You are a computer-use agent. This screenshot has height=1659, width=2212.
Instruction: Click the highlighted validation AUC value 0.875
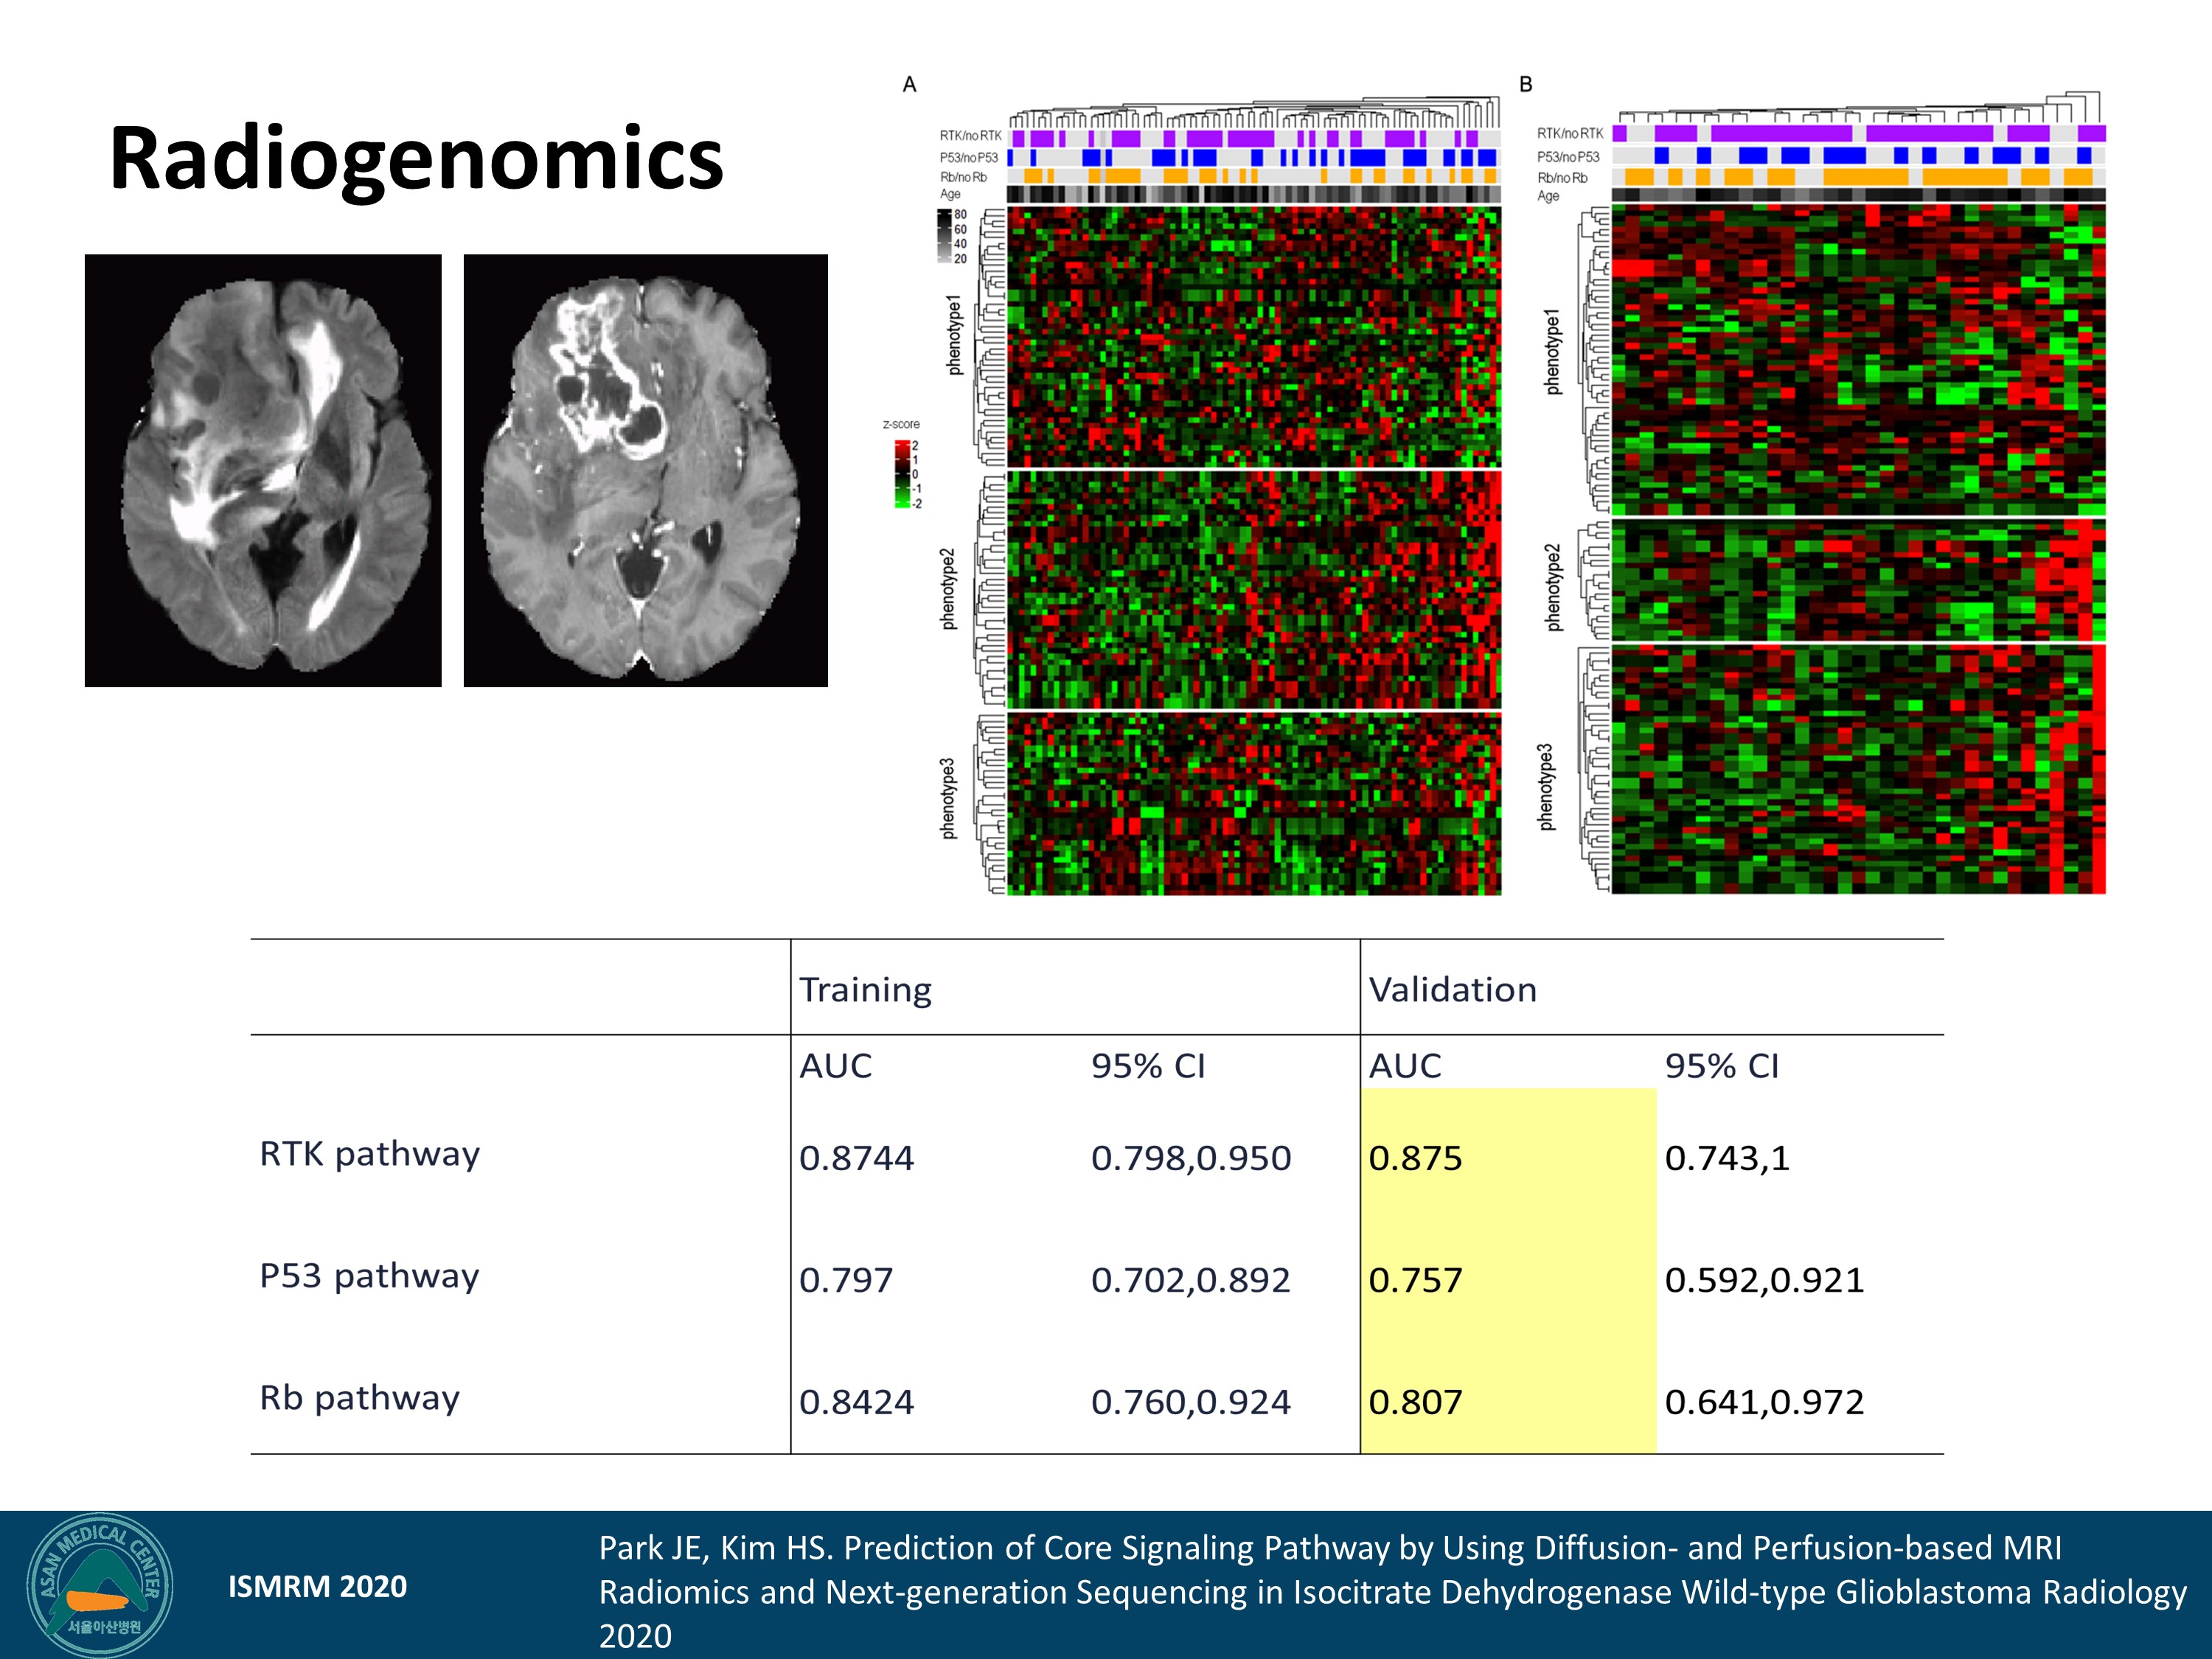pyautogui.click(x=1415, y=1158)
